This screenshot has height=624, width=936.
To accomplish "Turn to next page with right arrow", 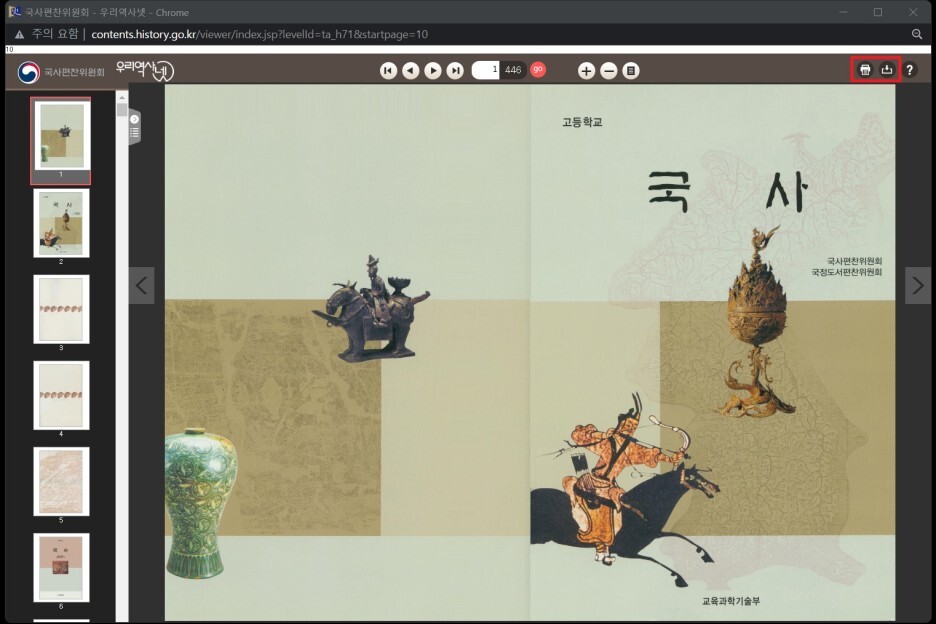I will pyautogui.click(x=917, y=285).
